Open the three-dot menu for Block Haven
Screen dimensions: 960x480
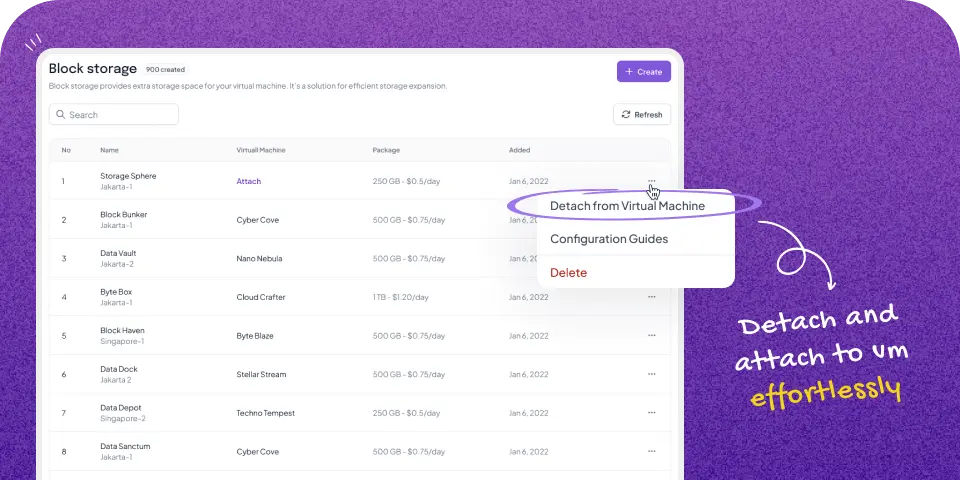tap(651, 336)
